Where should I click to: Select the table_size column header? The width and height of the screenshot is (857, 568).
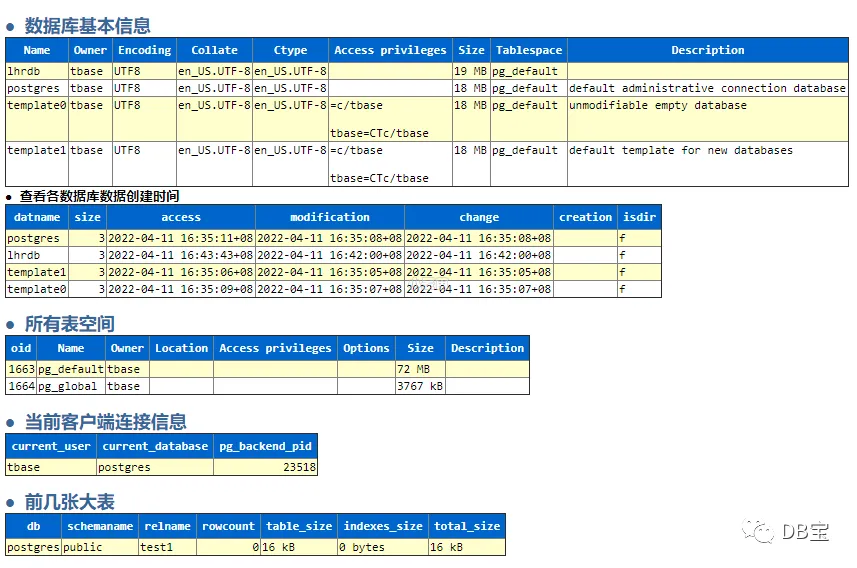tap(299, 526)
